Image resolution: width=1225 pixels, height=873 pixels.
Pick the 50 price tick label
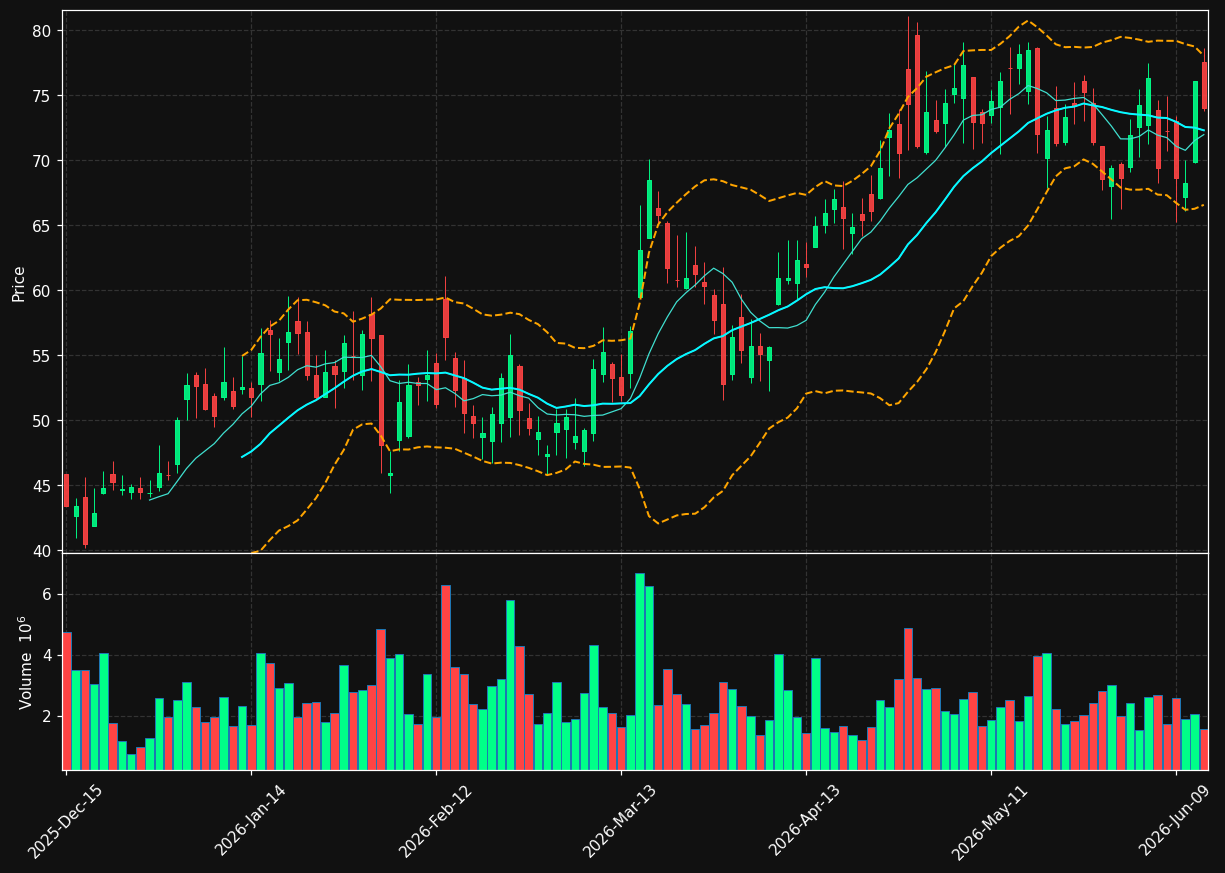pyautogui.click(x=42, y=421)
